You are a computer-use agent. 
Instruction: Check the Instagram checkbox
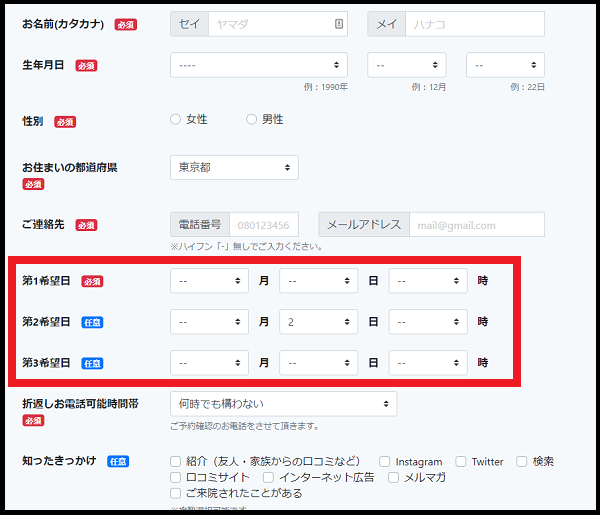[x=385, y=461]
